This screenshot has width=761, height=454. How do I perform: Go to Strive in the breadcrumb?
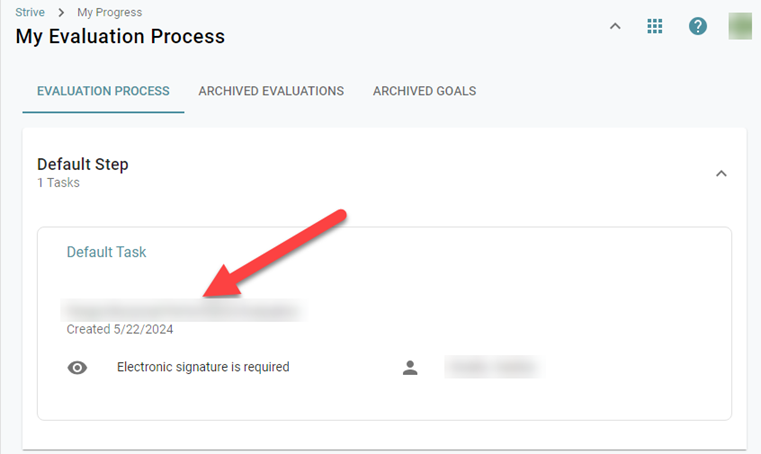pyautogui.click(x=30, y=13)
